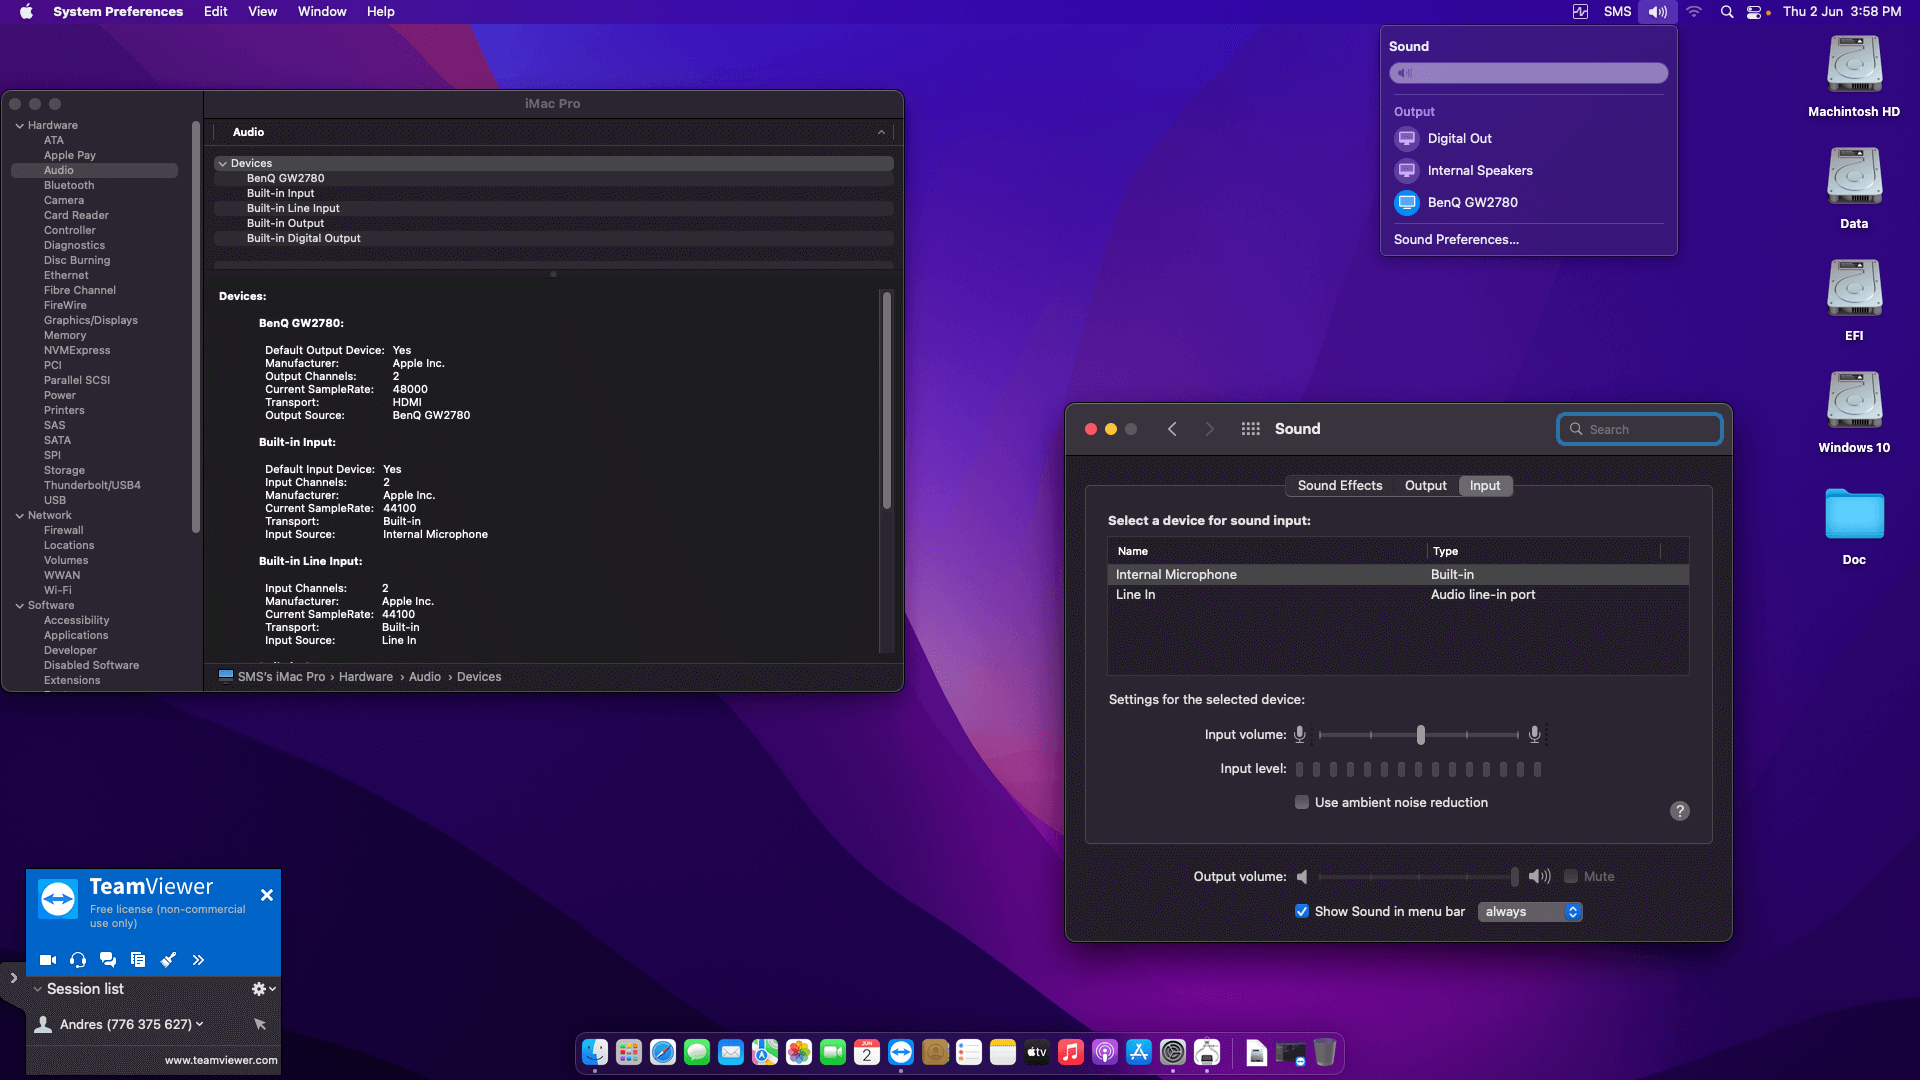Click the Wi-Fi icon in the menu bar
The width and height of the screenshot is (1920, 1080).
1694,12
